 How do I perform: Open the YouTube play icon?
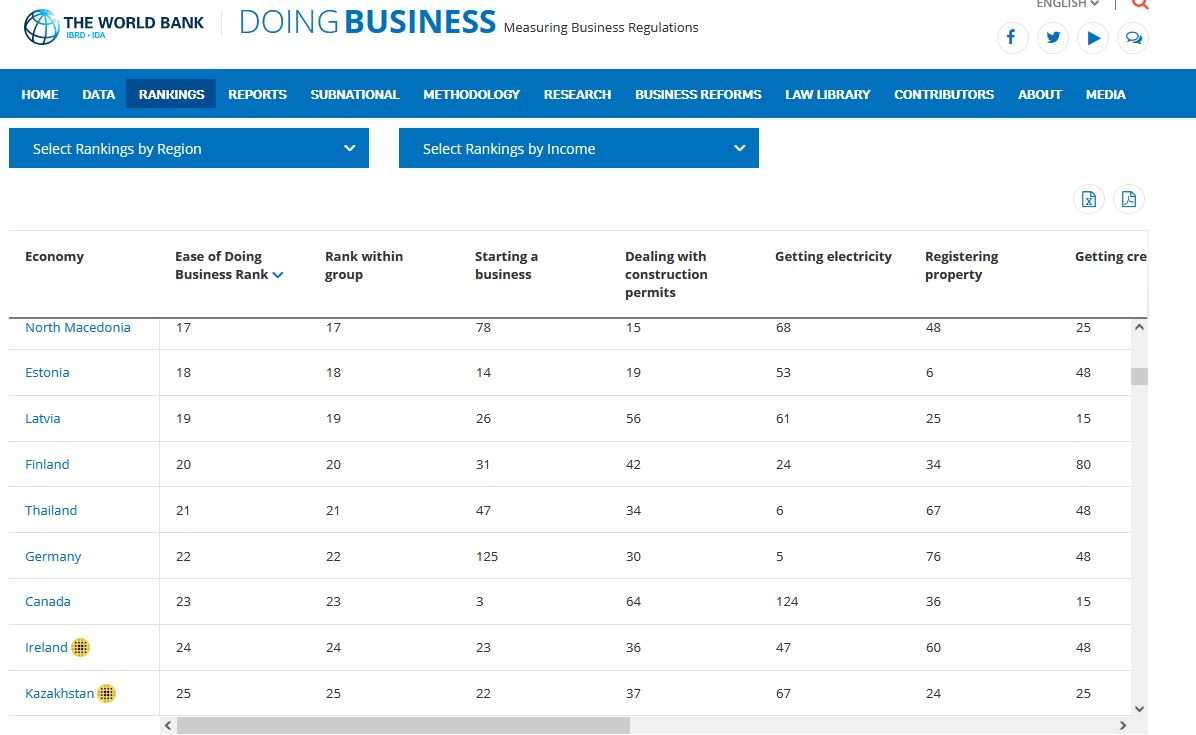pyautogui.click(x=1093, y=37)
